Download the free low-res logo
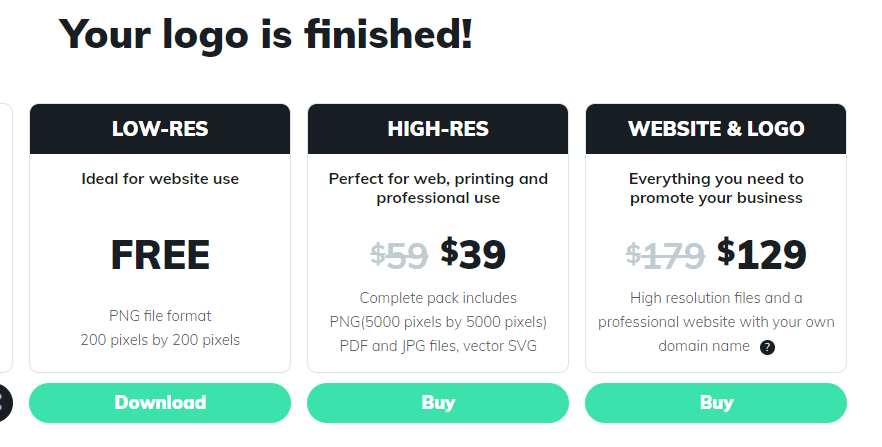The image size is (882, 447). 160,403
